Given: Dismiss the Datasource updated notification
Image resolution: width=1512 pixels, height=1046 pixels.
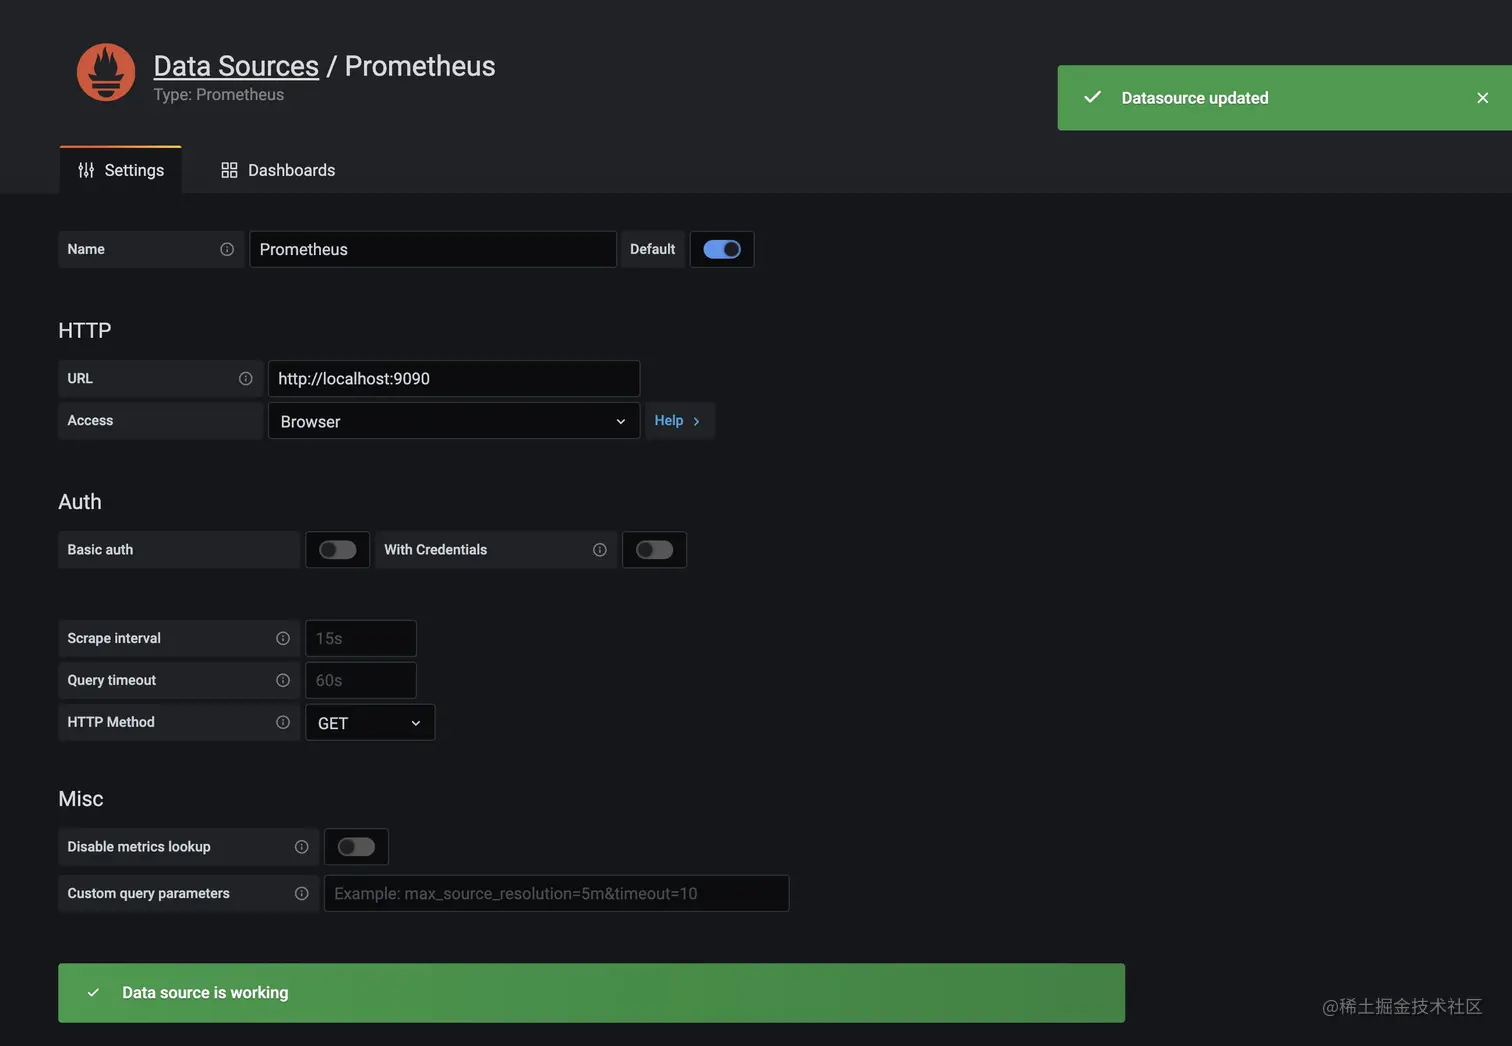Looking at the screenshot, I should tap(1482, 98).
